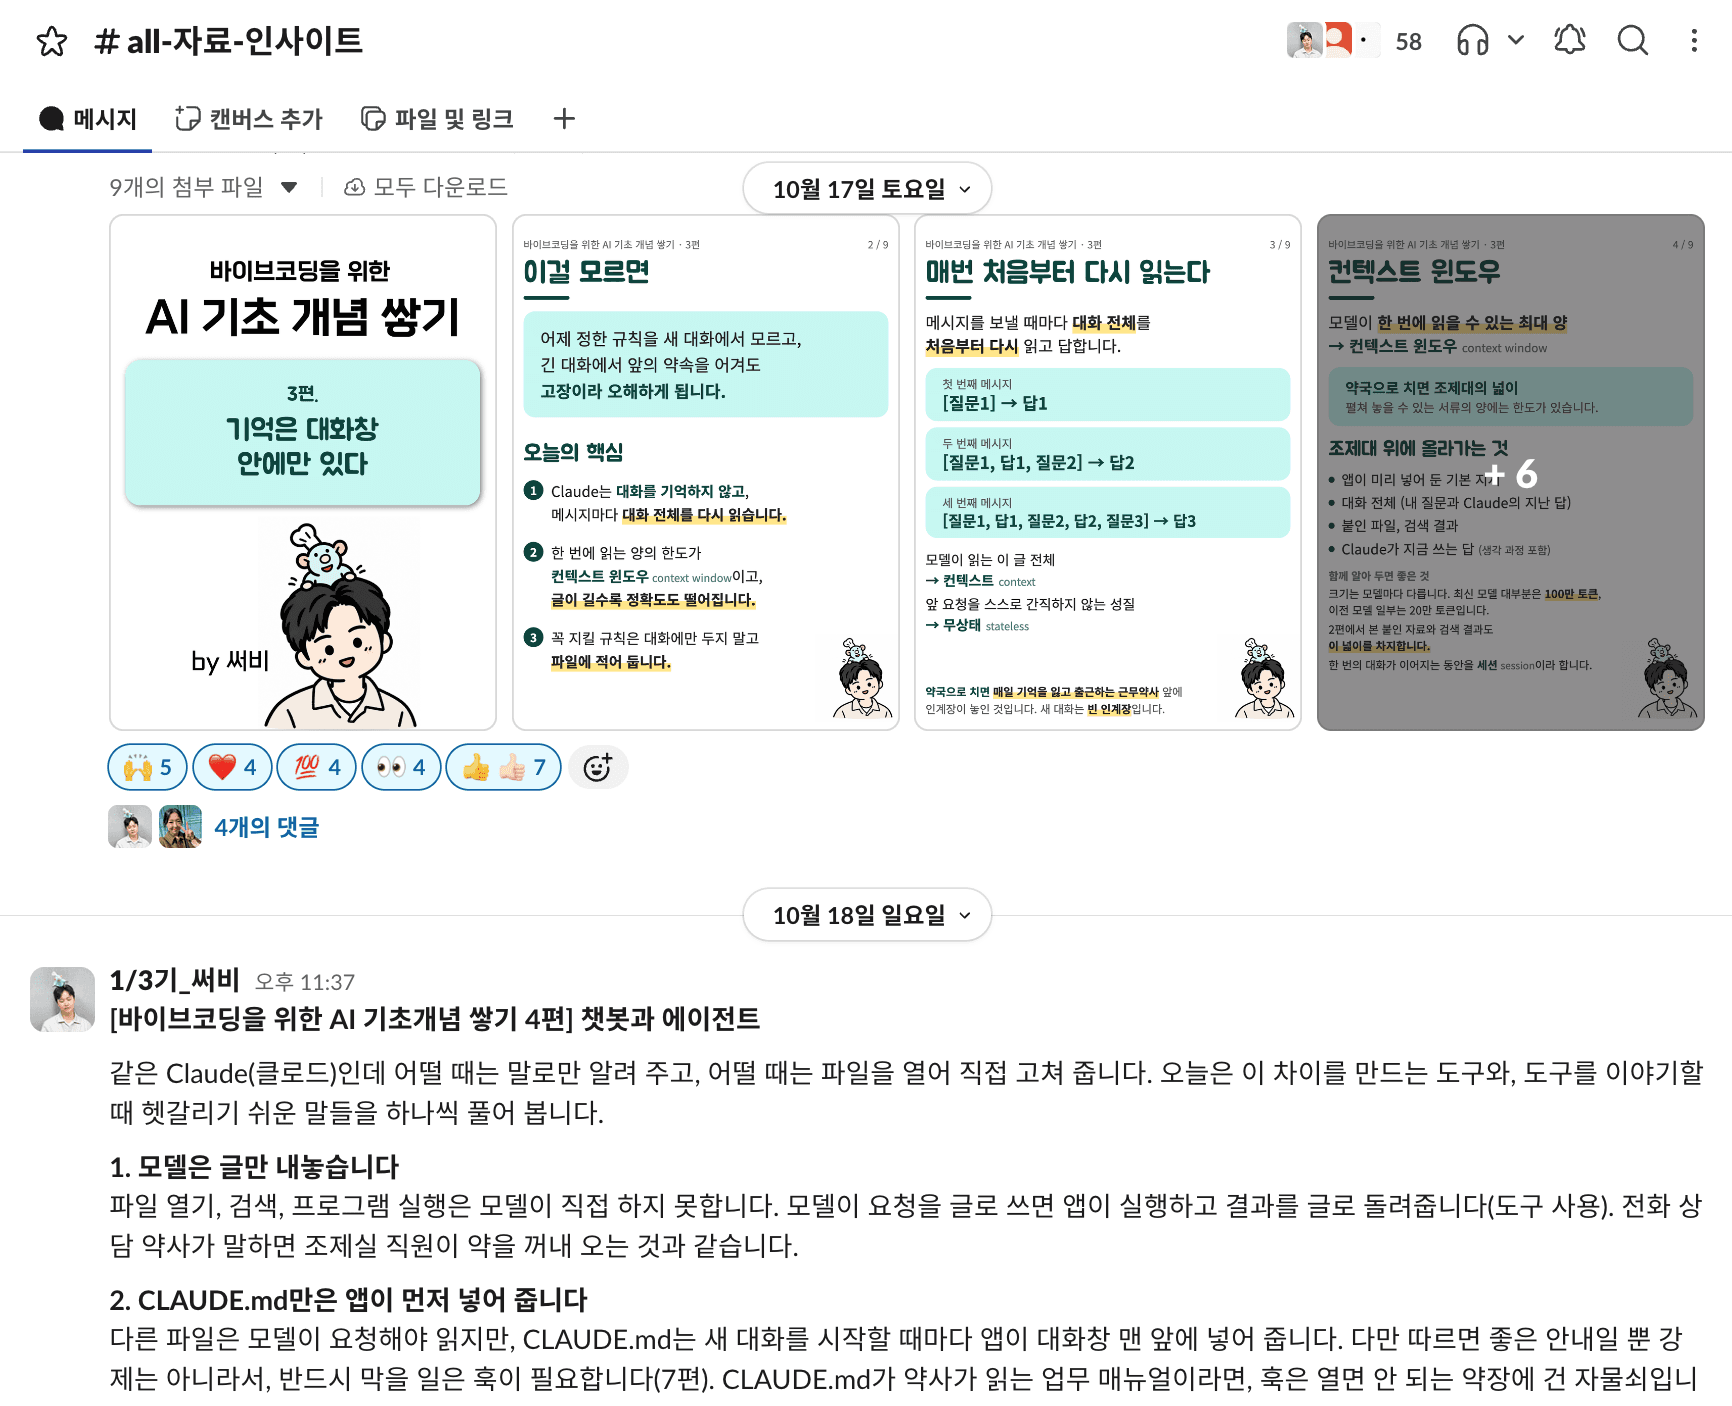This screenshot has height=1406, width=1732.
Task: Open the AI 기초 개념 쌓기 cover thumbnail
Action: [x=303, y=473]
